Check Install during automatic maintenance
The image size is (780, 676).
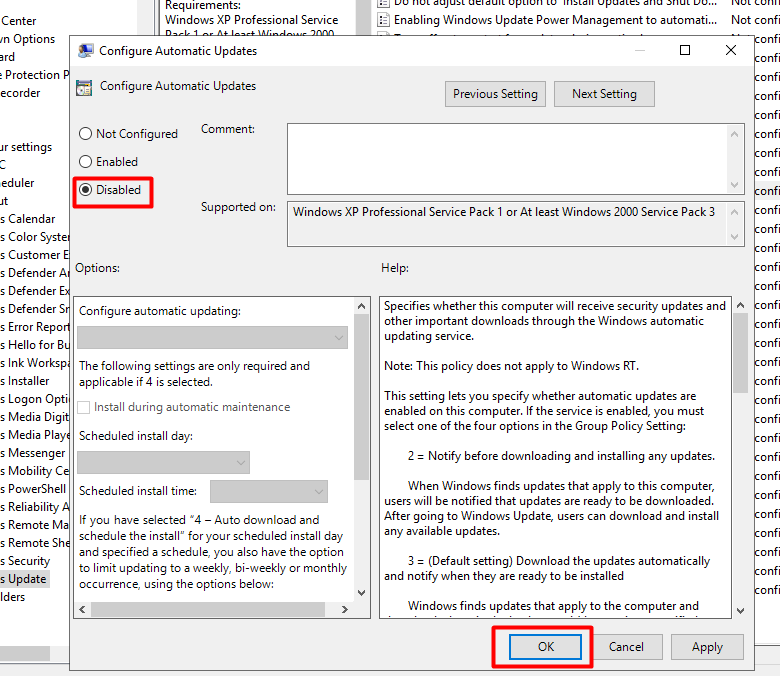(x=85, y=408)
